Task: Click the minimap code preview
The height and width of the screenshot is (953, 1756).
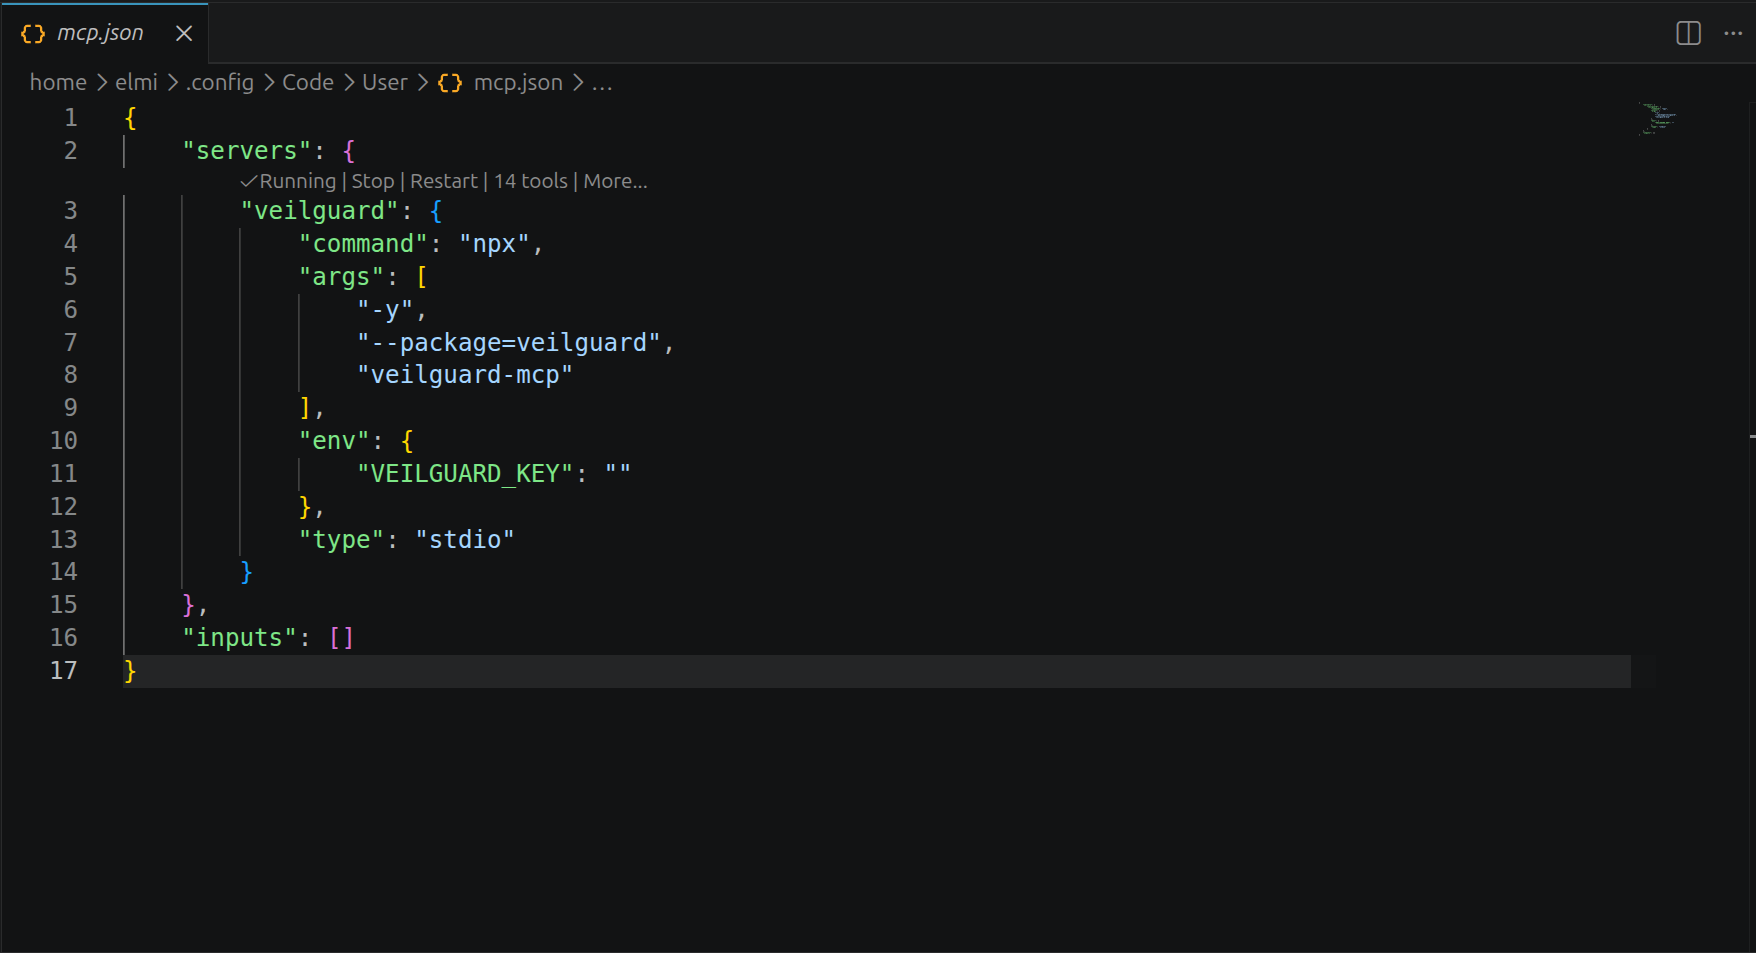Action: 1659,118
